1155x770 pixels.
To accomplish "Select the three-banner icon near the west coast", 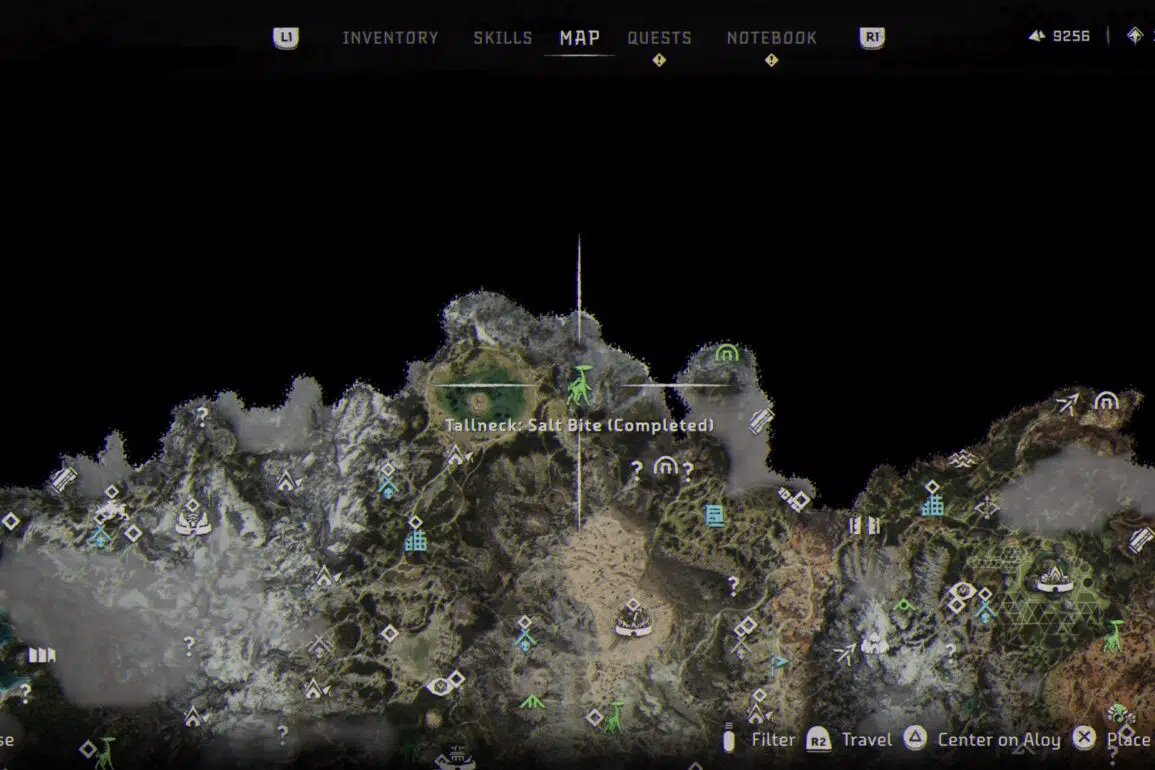I will click(42, 655).
